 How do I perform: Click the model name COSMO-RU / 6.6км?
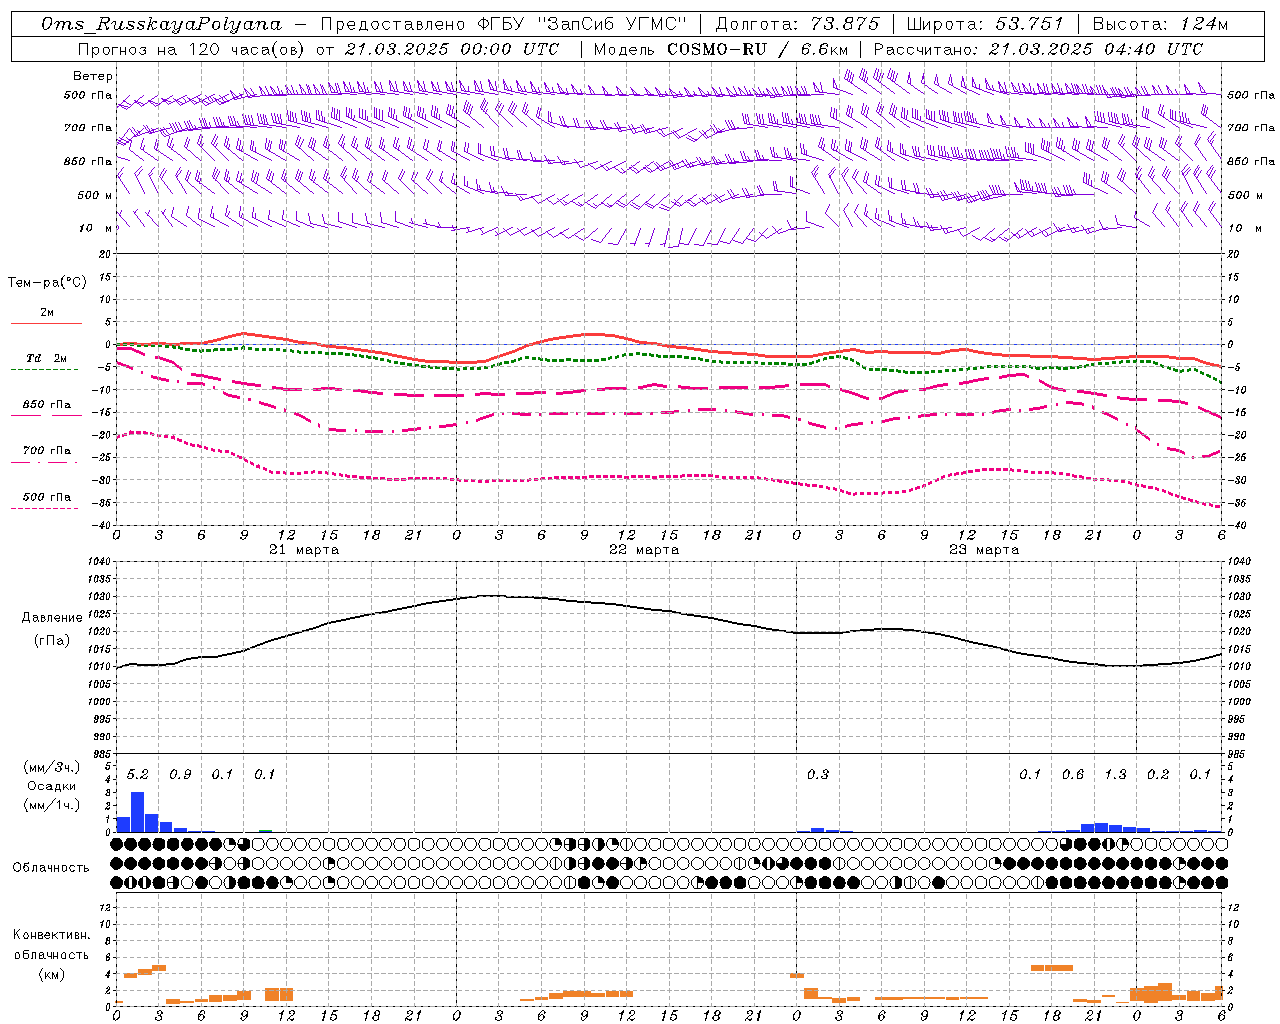coord(757,49)
